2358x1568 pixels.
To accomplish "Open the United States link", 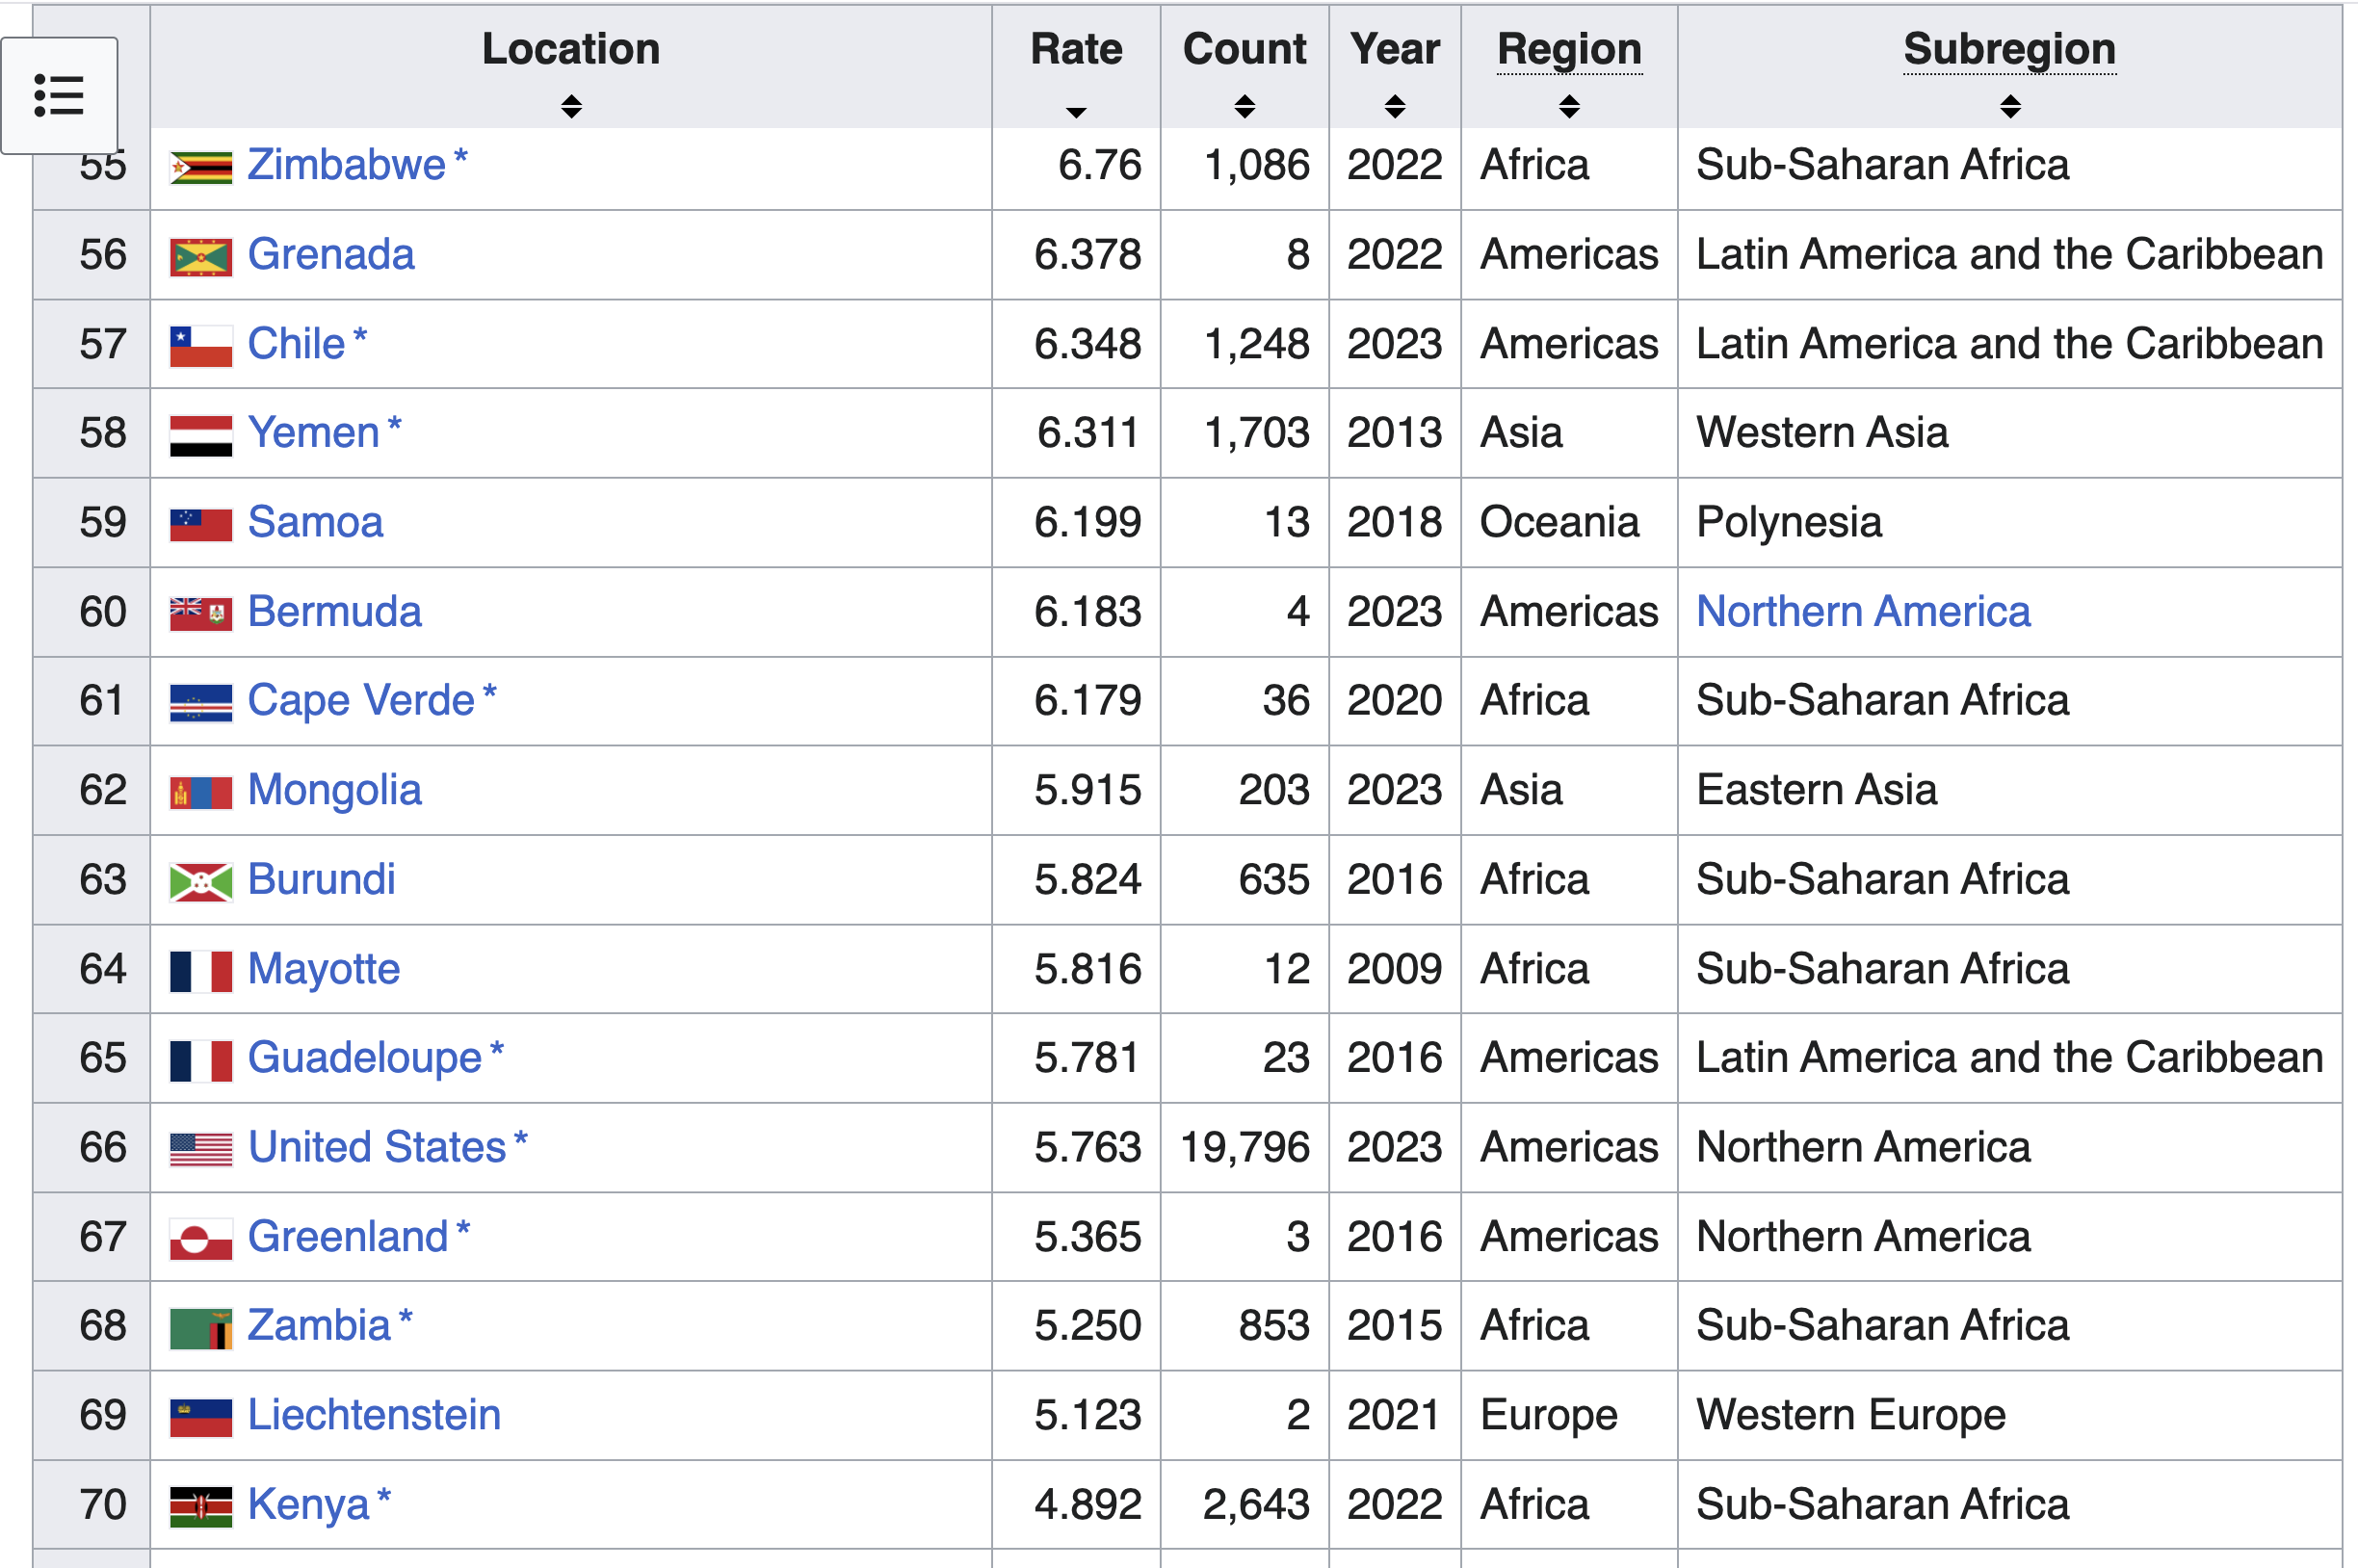I will (x=377, y=1147).
